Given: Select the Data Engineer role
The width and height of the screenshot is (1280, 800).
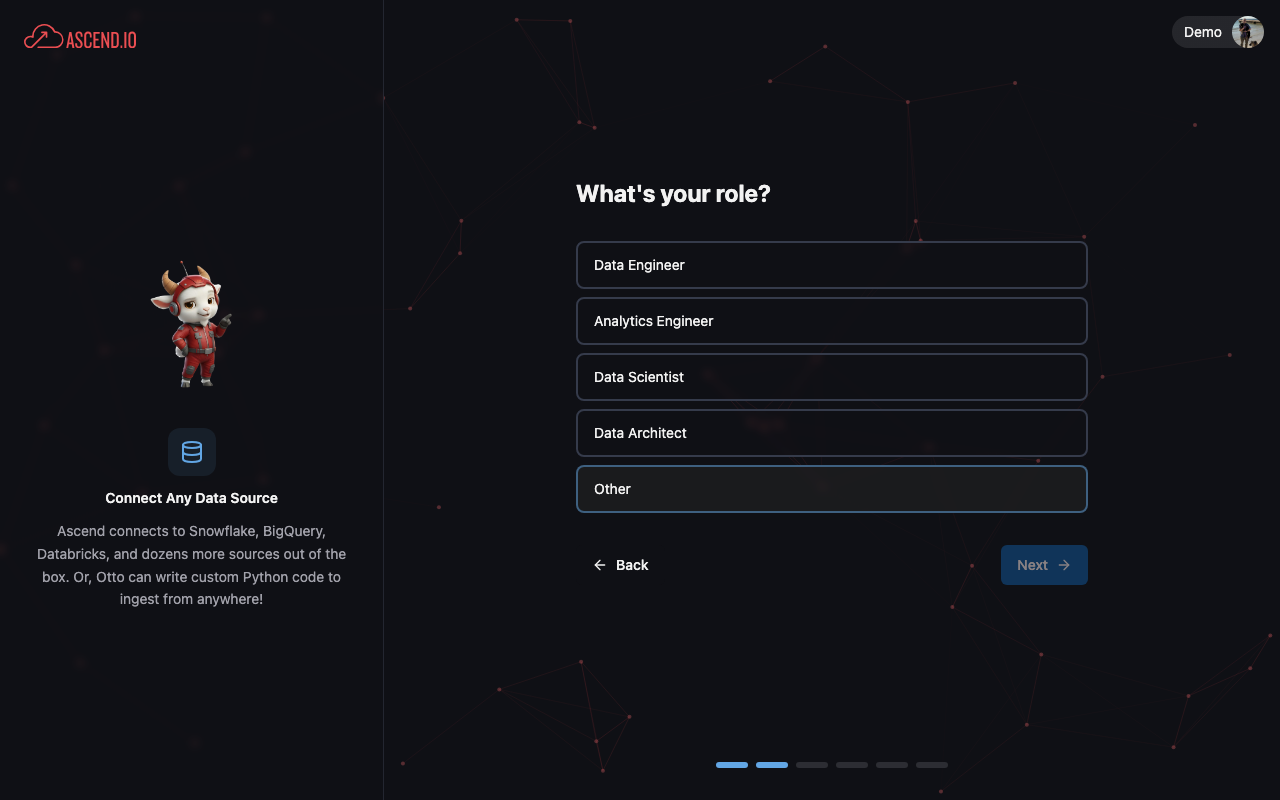Looking at the screenshot, I should click(832, 265).
